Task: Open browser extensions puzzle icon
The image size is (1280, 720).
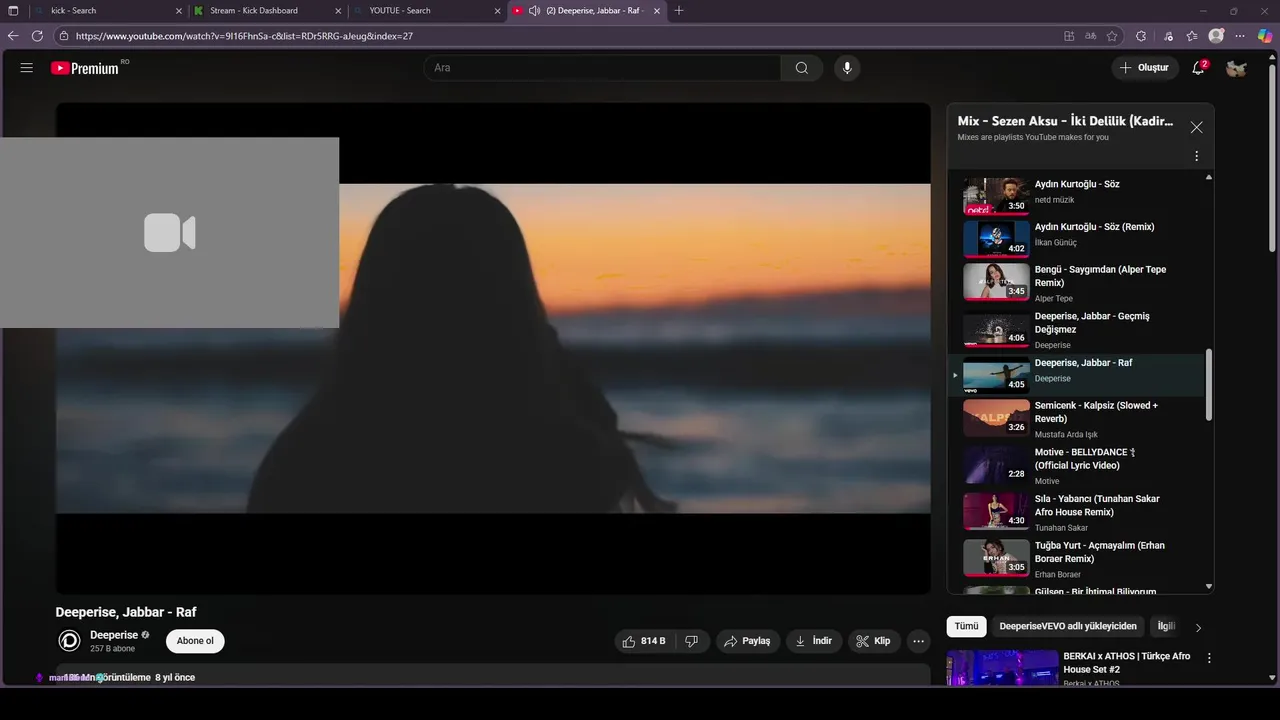Action: [x=1141, y=36]
